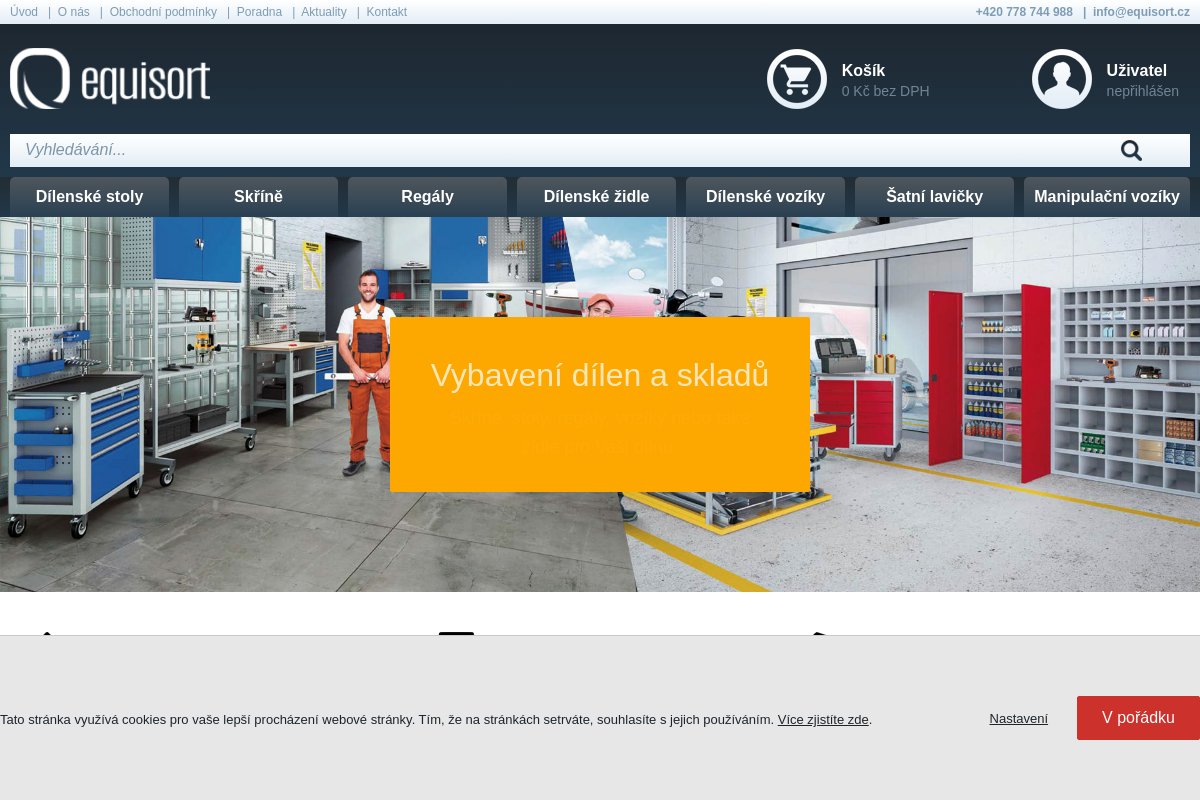This screenshot has width=1200, height=800.
Task: Open the shopping cart icon
Action: pyautogui.click(x=796, y=79)
